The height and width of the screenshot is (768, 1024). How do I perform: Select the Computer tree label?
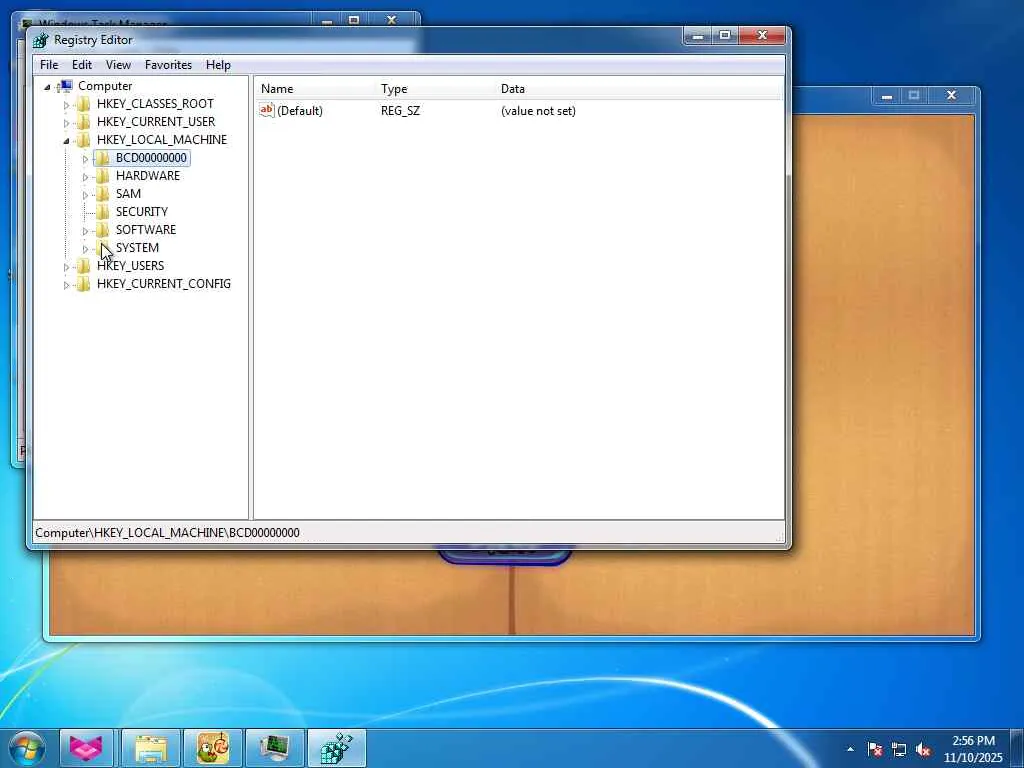click(105, 86)
